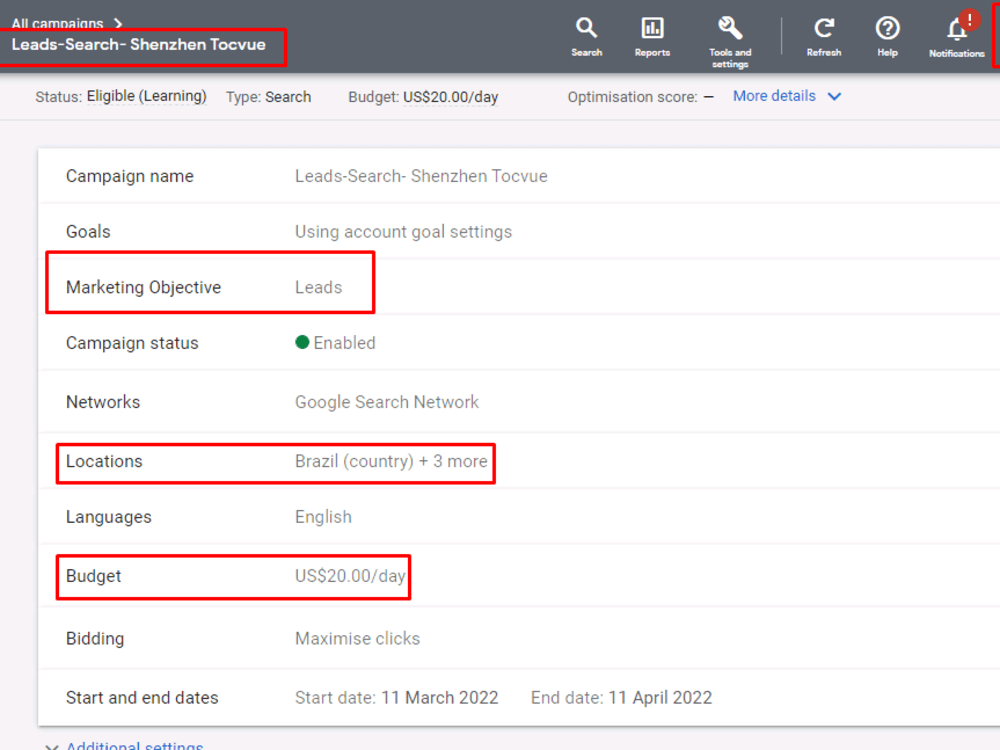Open the Goals settings row

pyautogui.click(x=519, y=232)
